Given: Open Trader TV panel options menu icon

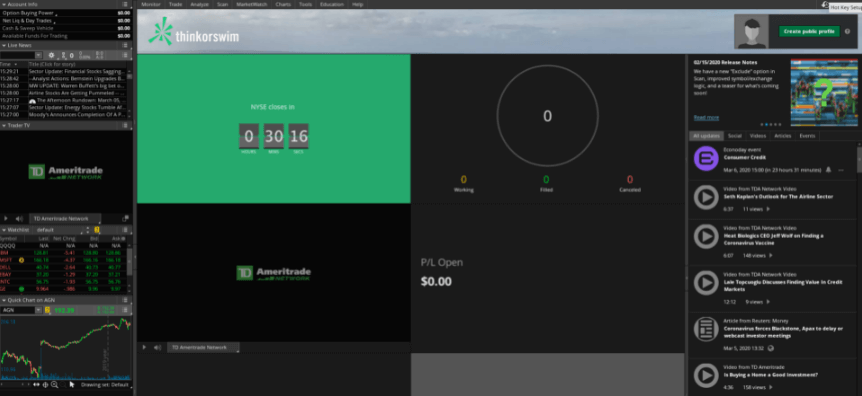Looking at the screenshot, I should (x=125, y=125).
